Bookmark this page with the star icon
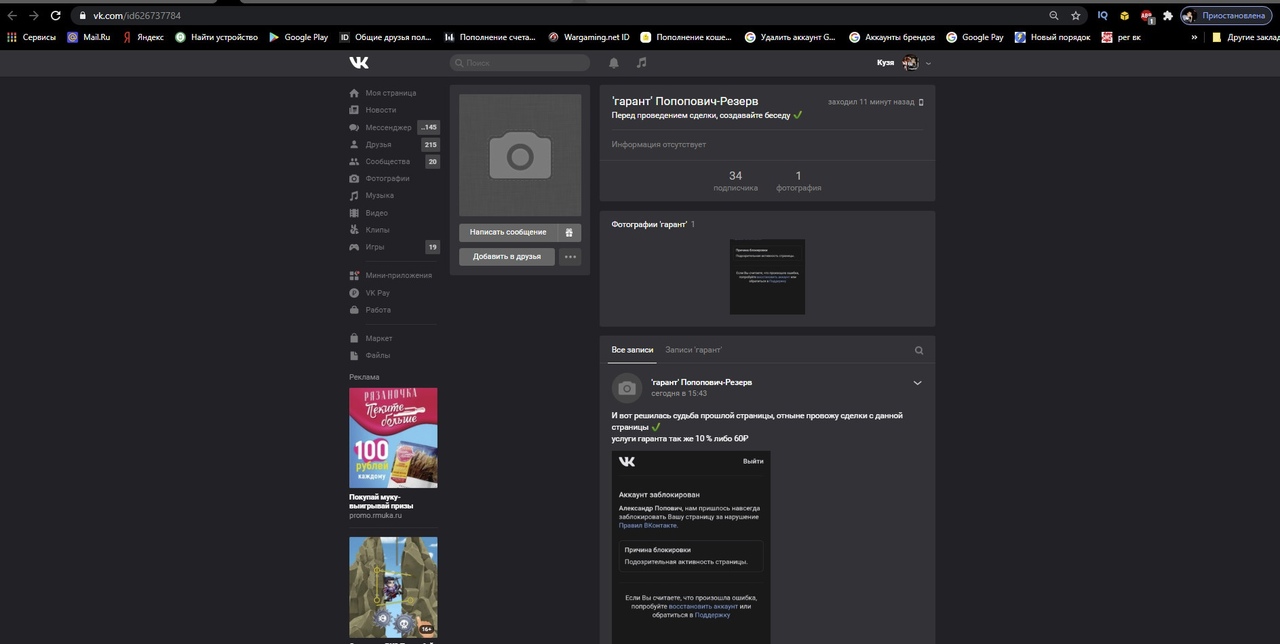 click(1076, 16)
